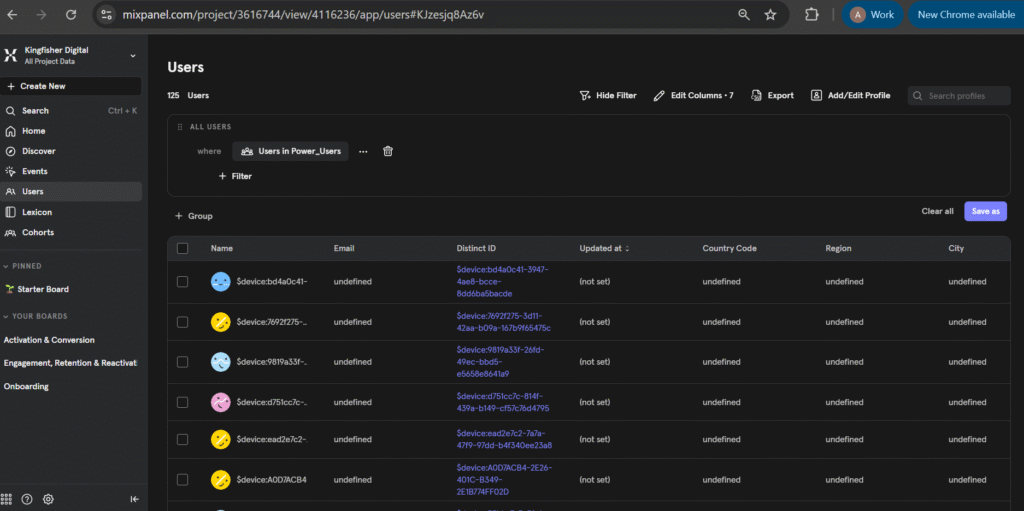Image resolution: width=1024 pixels, height=511 pixels.
Task: Click Add/Edit Profile icon
Action: pos(816,95)
